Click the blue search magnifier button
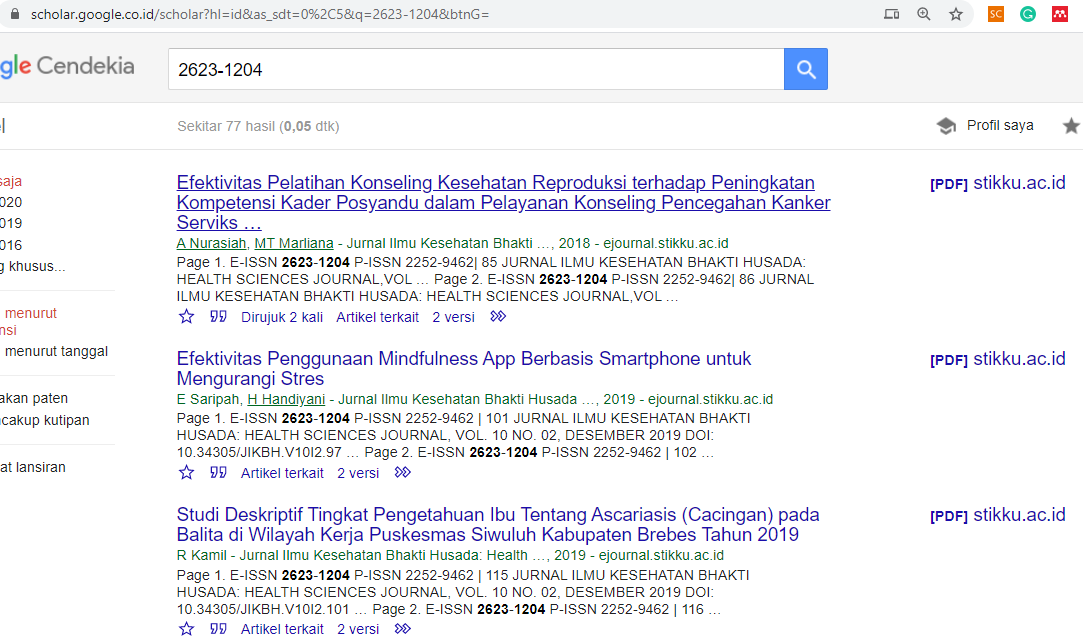Image resolution: width=1083 pixels, height=639 pixels. 806,70
